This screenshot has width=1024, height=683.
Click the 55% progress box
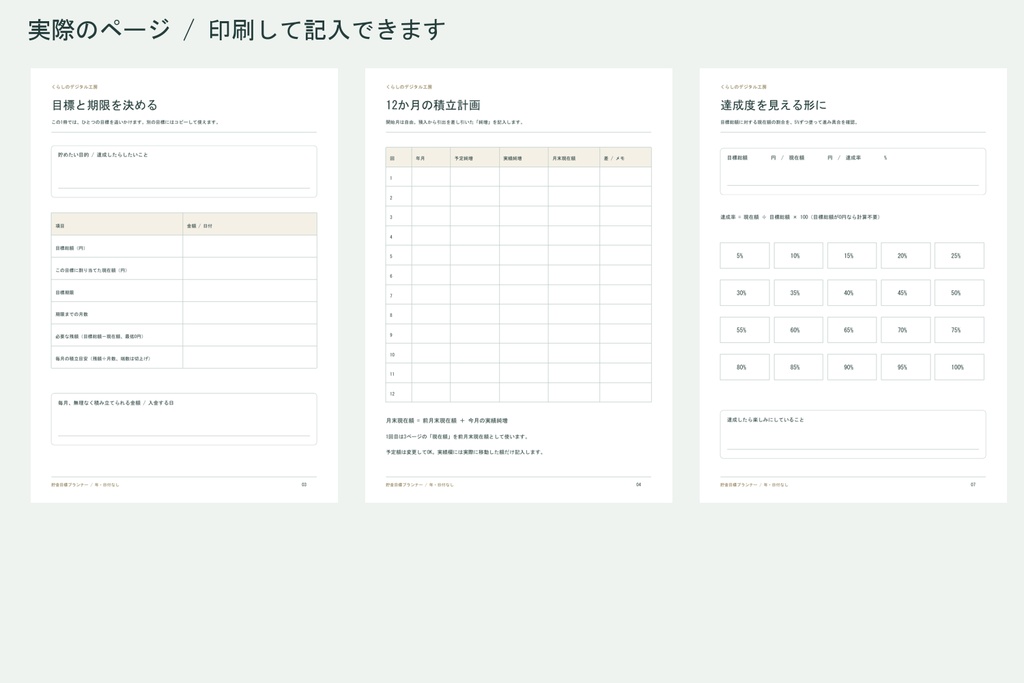(x=744, y=330)
